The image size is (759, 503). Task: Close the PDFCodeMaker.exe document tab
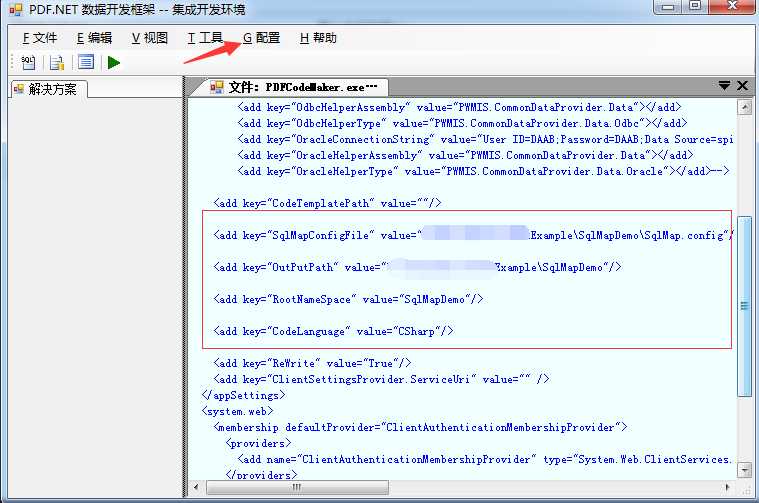(743, 86)
